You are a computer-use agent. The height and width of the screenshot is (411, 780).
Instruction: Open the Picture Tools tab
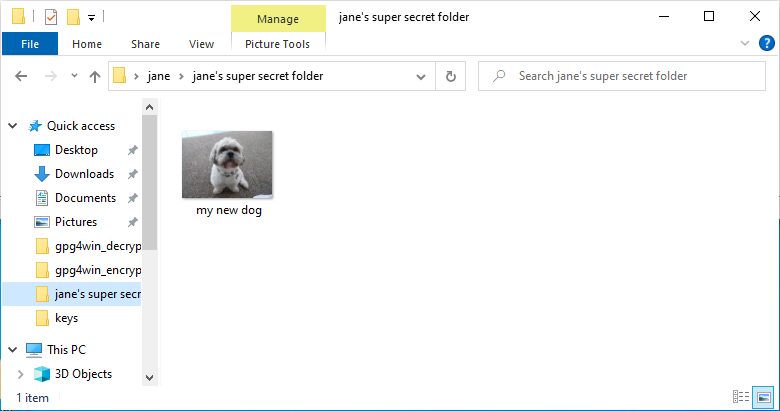pyautogui.click(x=277, y=44)
